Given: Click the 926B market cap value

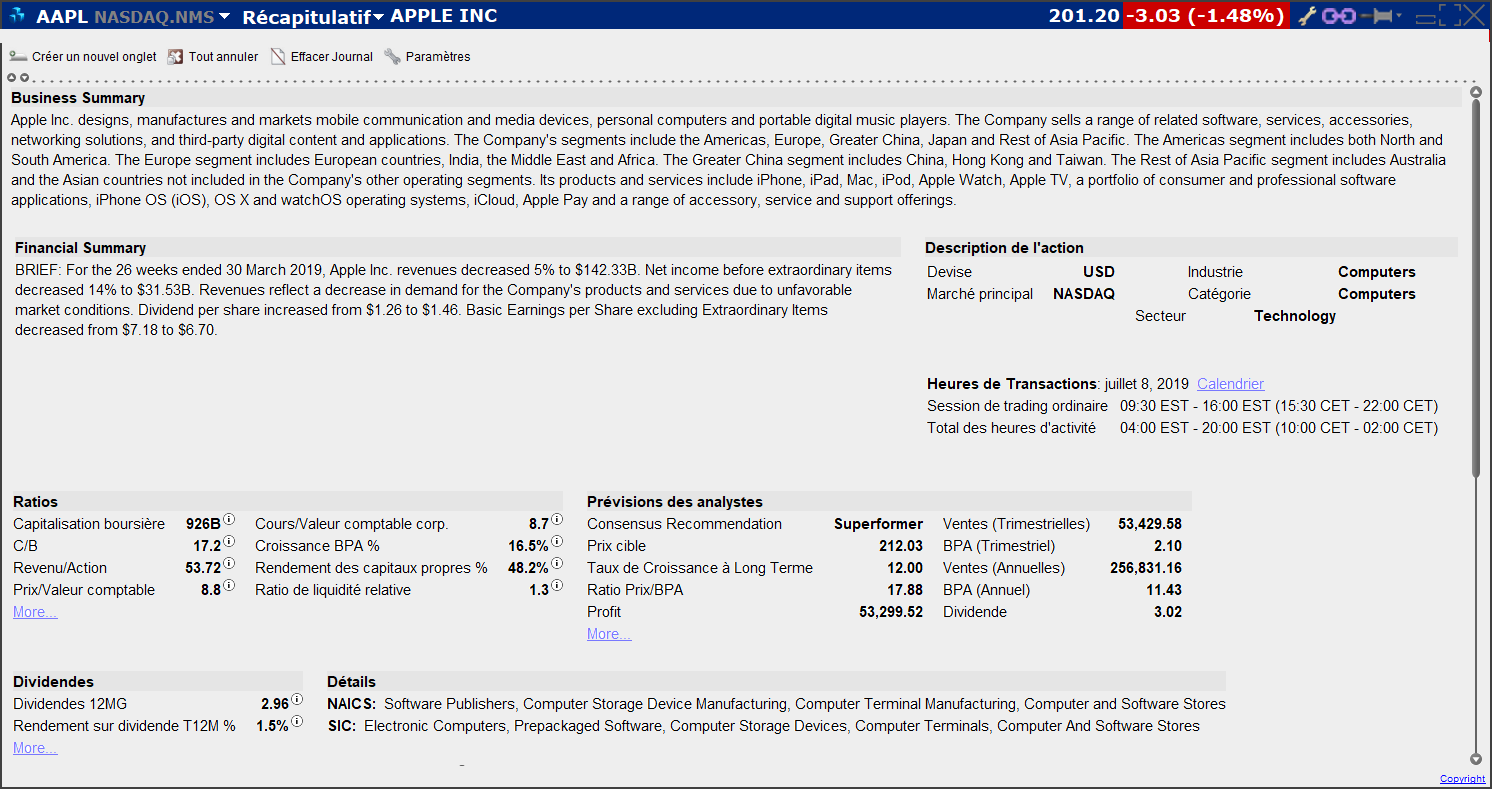Looking at the screenshot, I should pyautogui.click(x=203, y=524).
